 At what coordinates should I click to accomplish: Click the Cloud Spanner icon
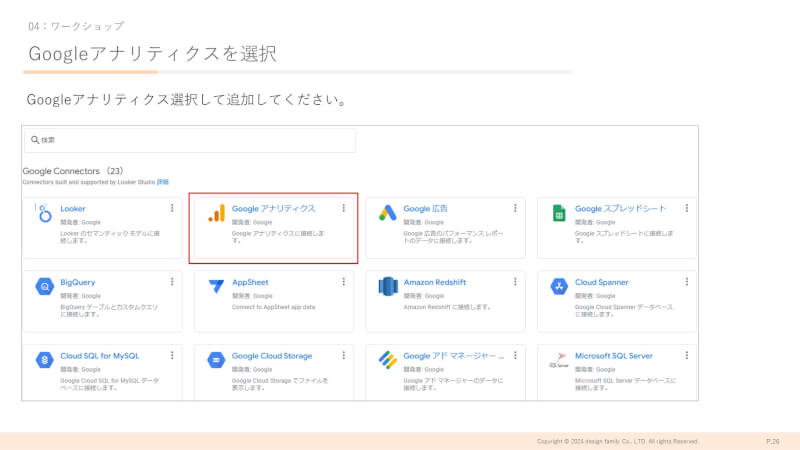[x=559, y=286]
